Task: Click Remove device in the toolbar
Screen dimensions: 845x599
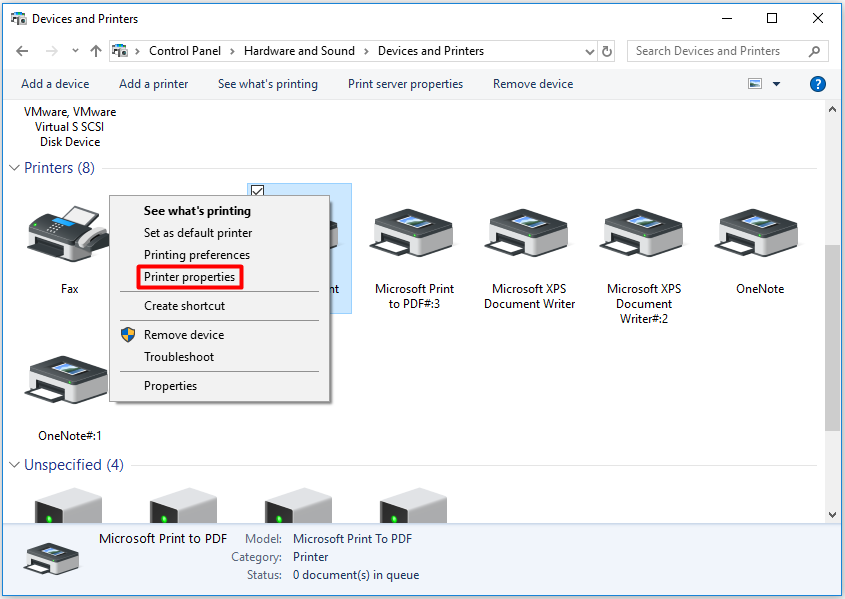Action: point(533,84)
